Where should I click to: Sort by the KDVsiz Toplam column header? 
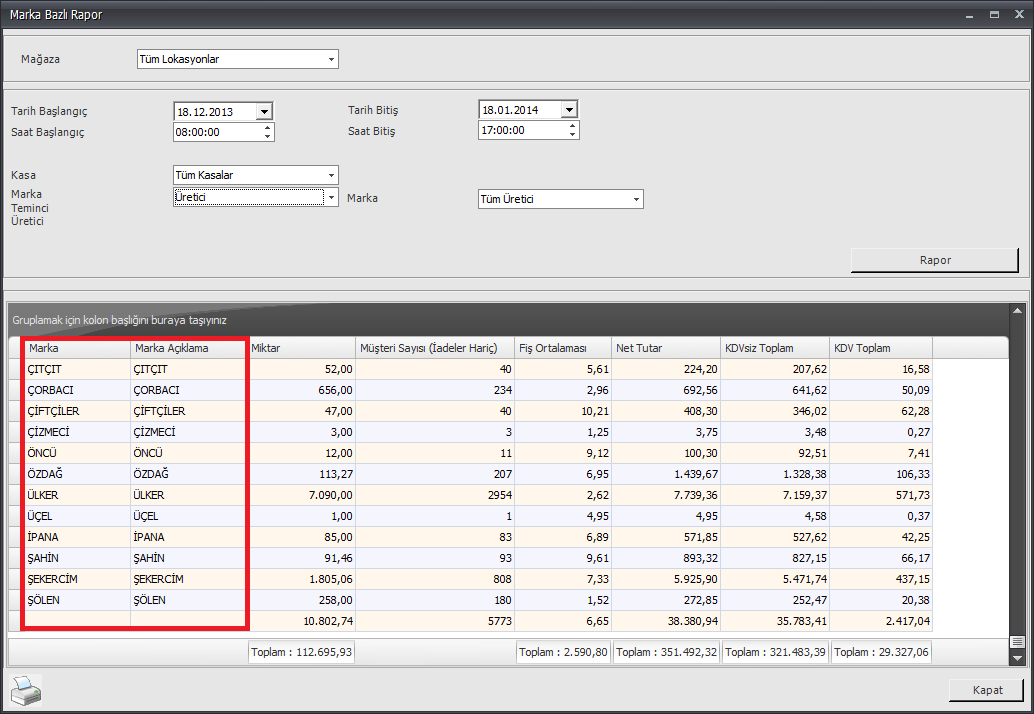click(775, 348)
